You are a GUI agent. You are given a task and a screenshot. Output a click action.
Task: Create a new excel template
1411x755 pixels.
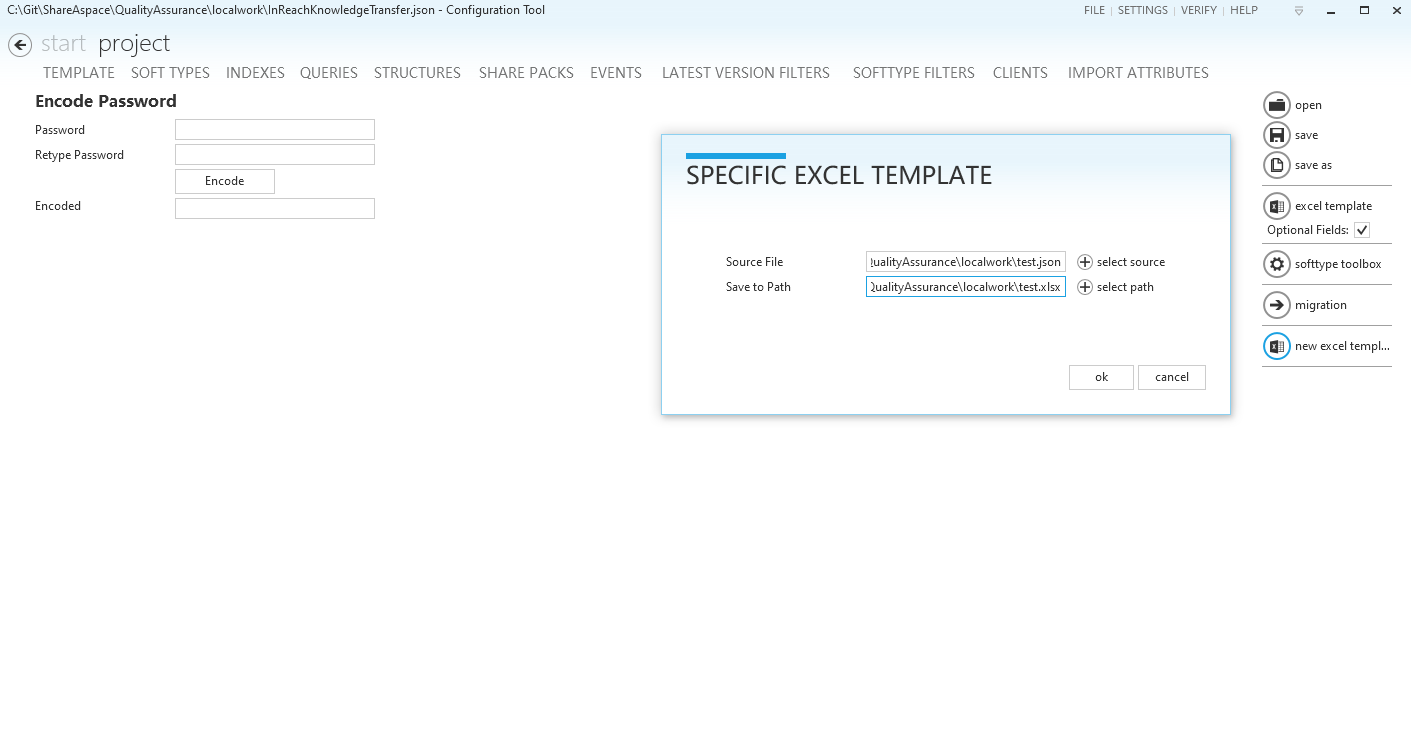pyautogui.click(x=1277, y=345)
